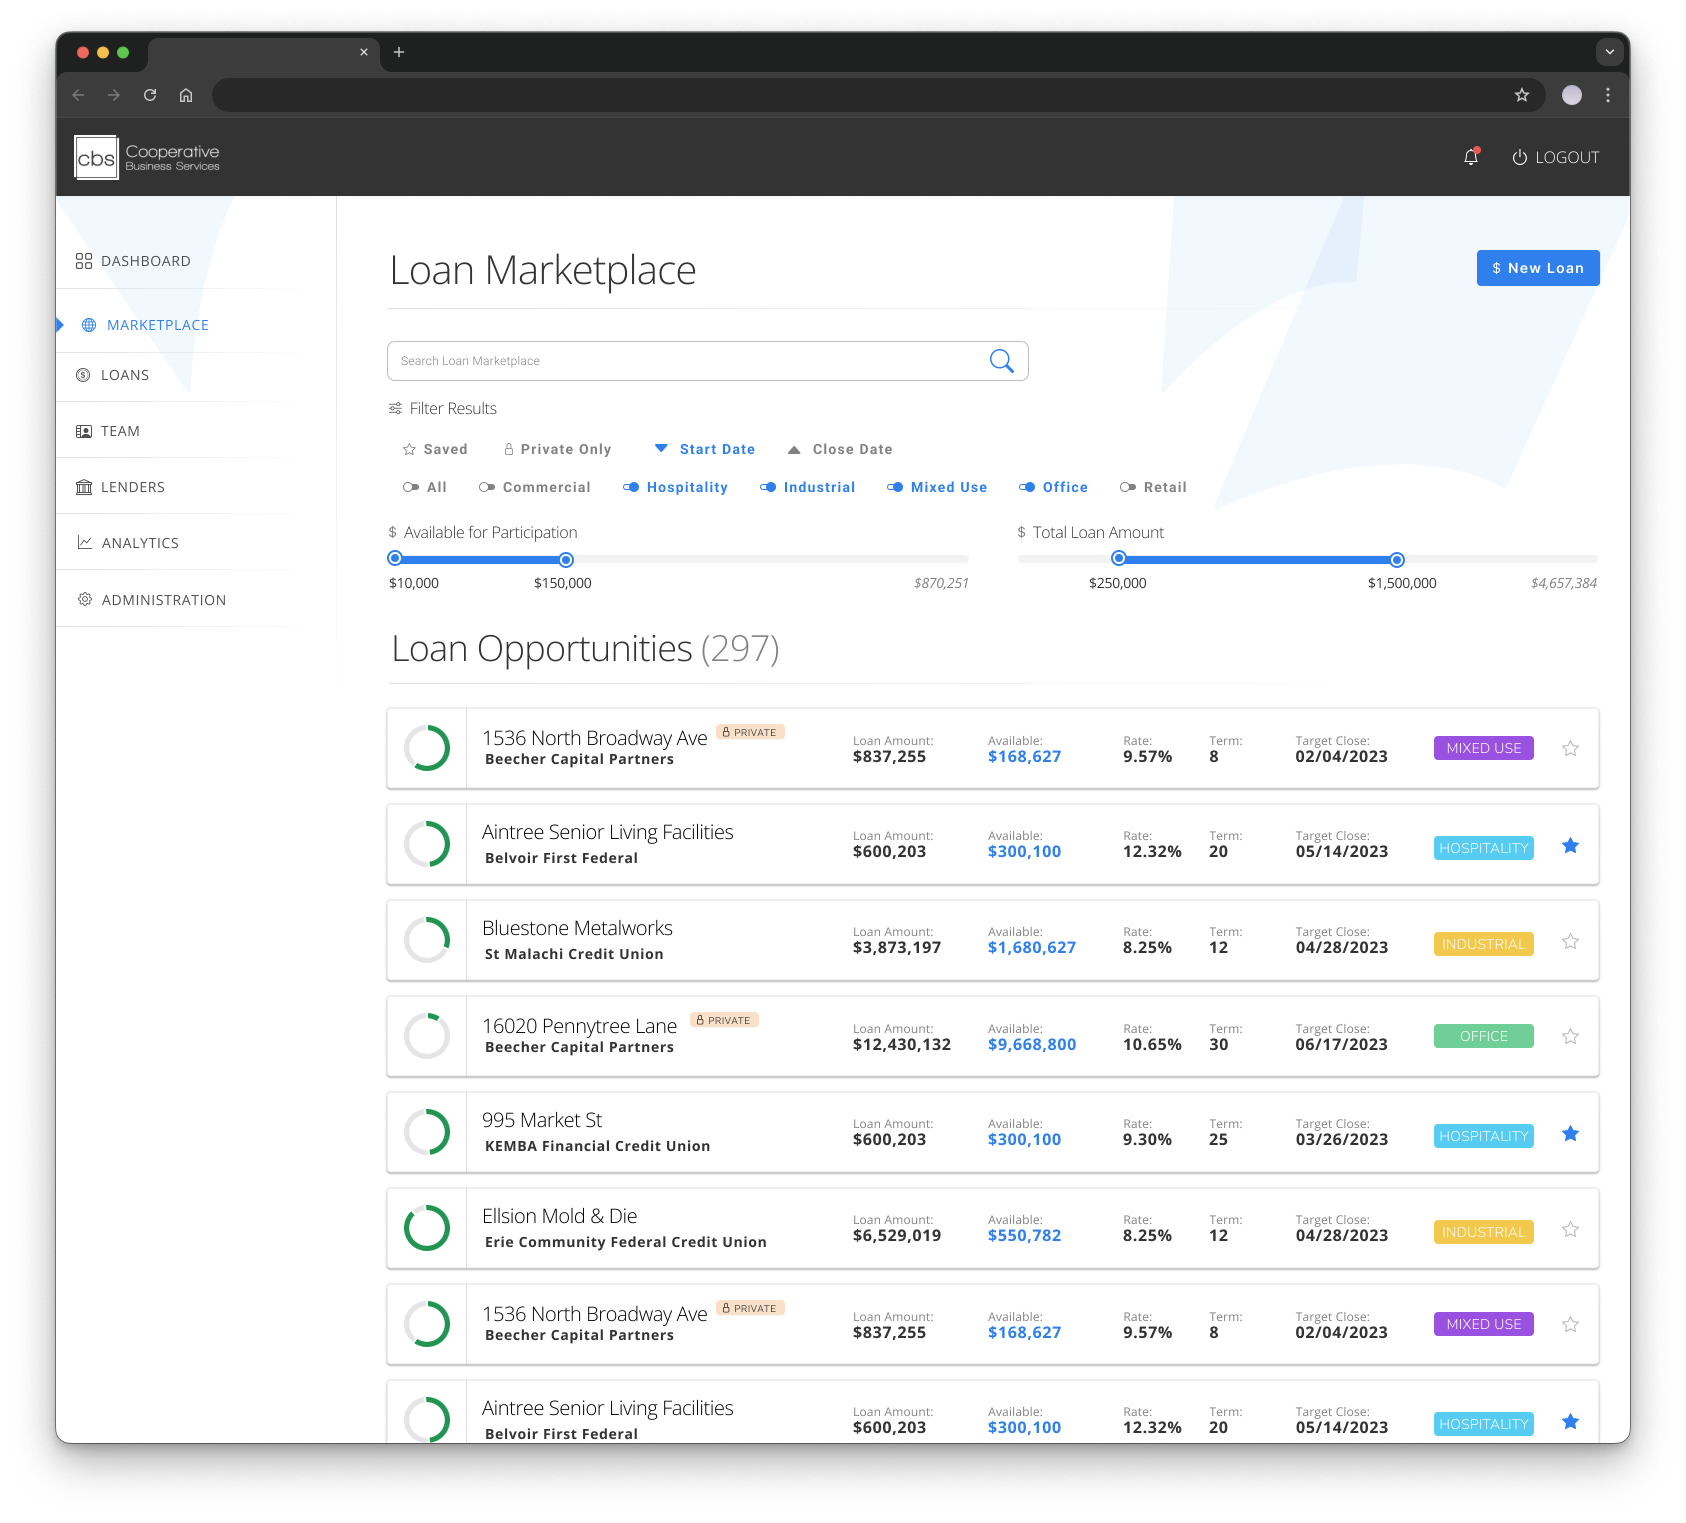Click the Lenders bank icon
The image size is (1686, 1523).
click(84, 487)
